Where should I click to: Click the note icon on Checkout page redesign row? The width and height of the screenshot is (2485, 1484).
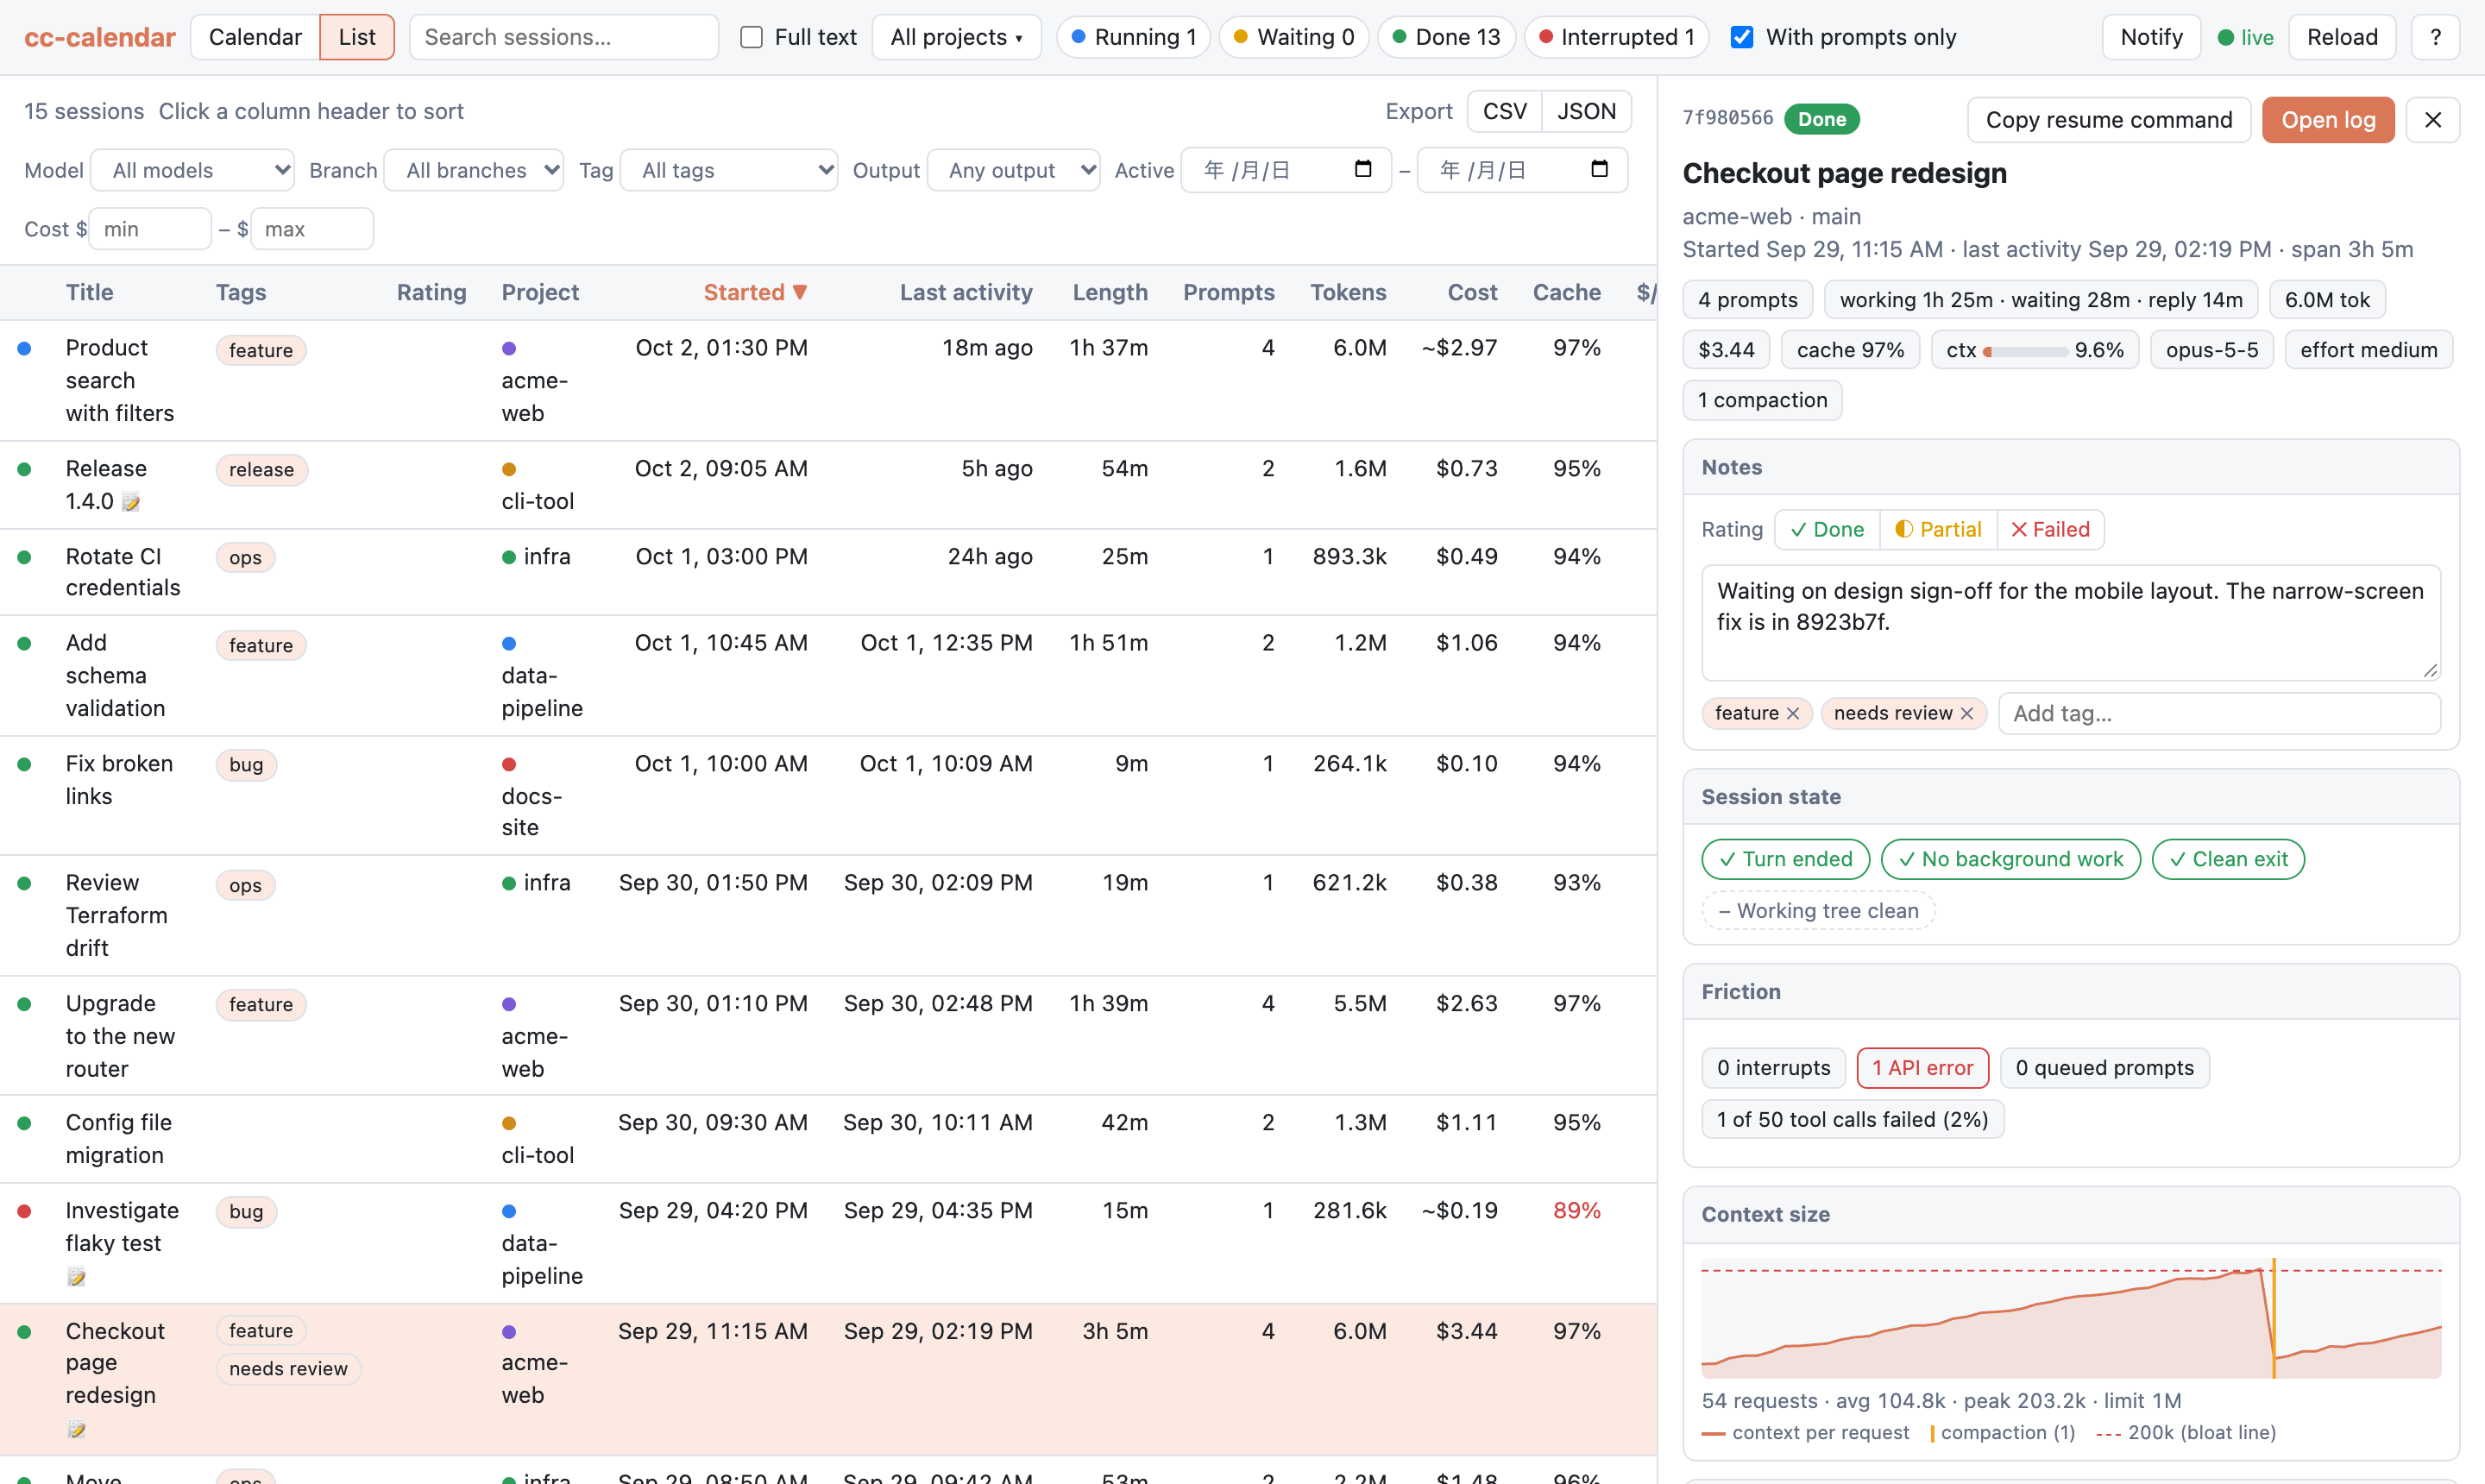(x=76, y=1429)
